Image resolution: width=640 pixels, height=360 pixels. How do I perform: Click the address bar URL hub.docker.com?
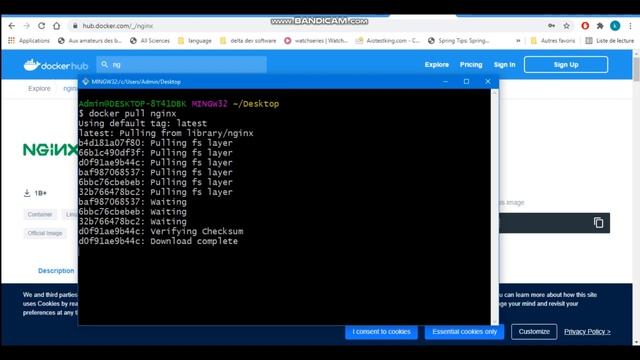pyautogui.click(x=118, y=26)
